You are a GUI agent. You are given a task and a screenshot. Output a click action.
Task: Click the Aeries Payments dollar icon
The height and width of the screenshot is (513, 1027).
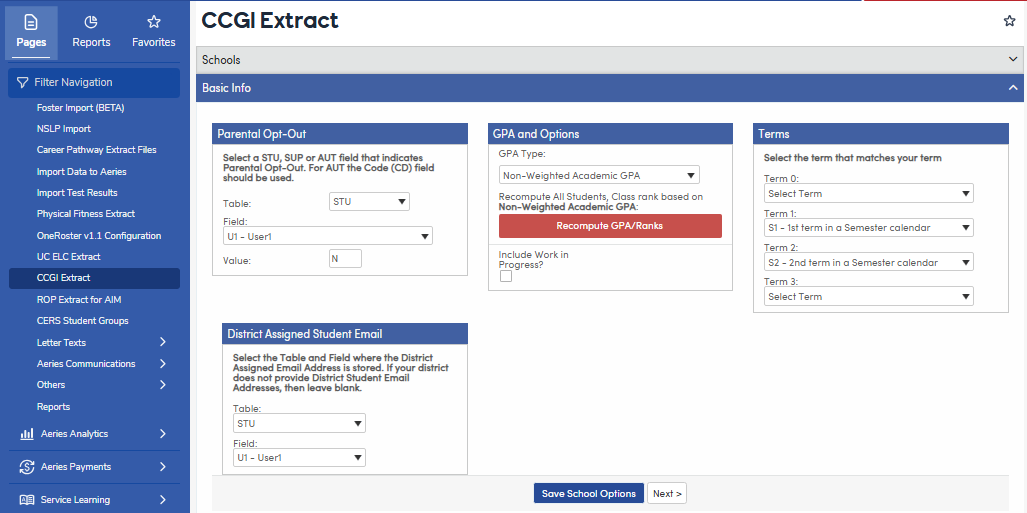tap(27, 467)
